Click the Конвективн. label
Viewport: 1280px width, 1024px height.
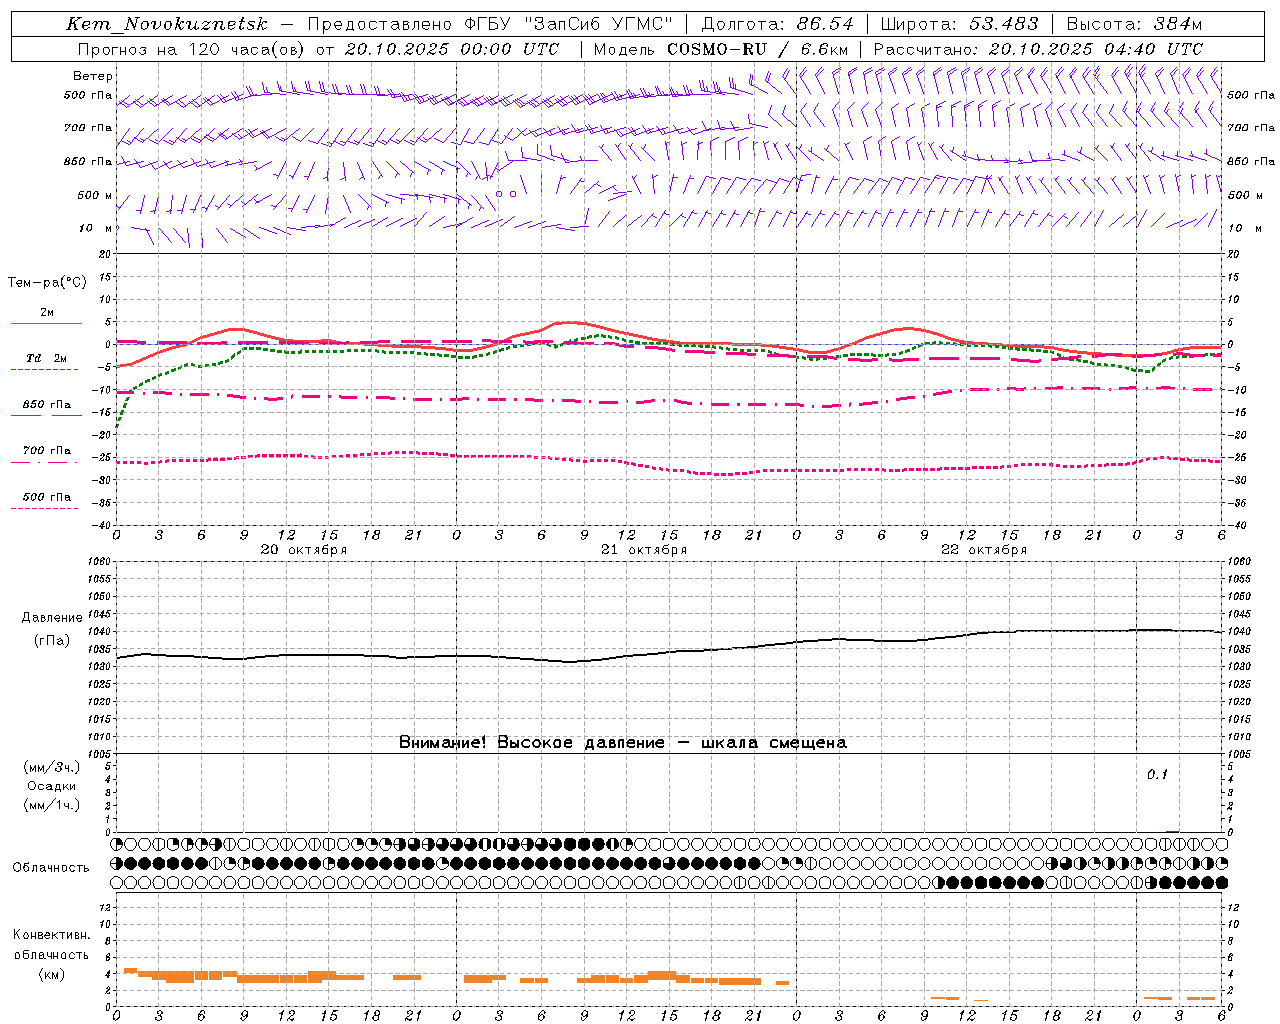(x=51, y=935)
